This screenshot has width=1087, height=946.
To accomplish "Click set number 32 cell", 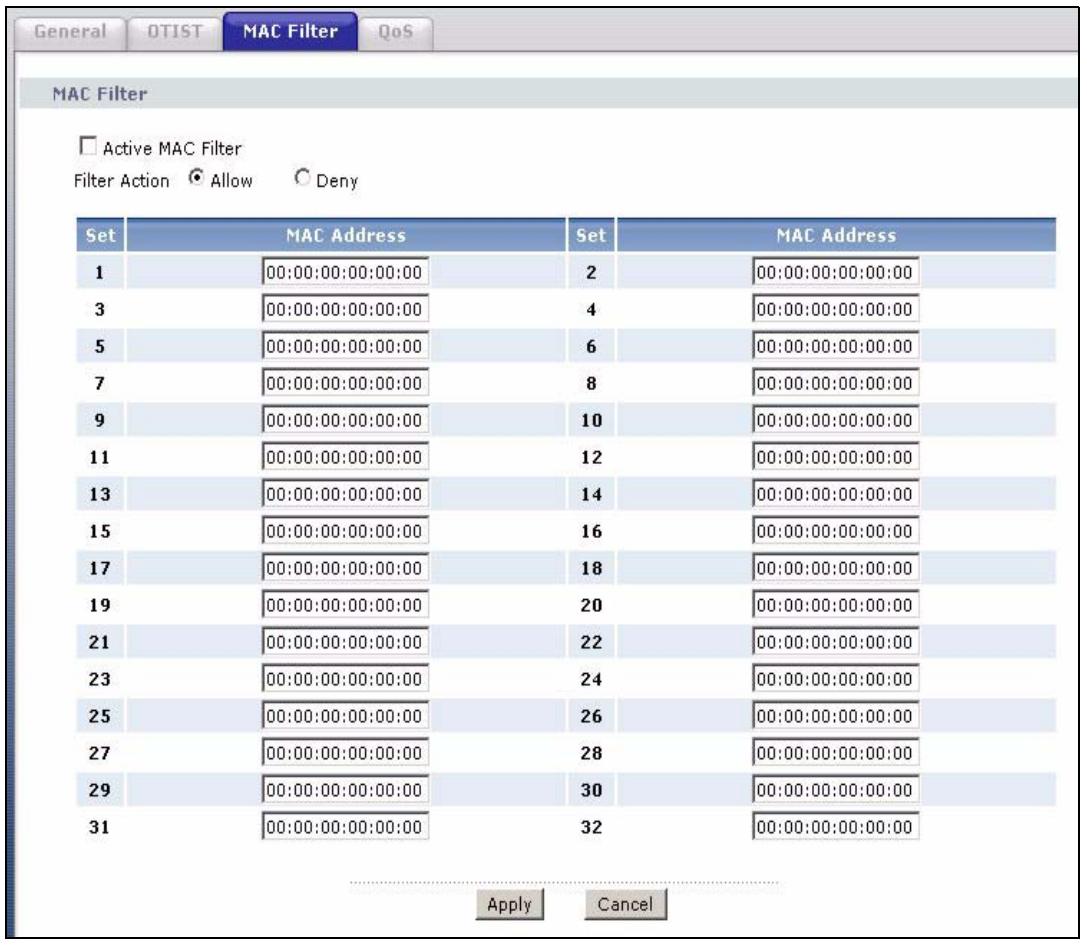I will (x=591, y=826).
